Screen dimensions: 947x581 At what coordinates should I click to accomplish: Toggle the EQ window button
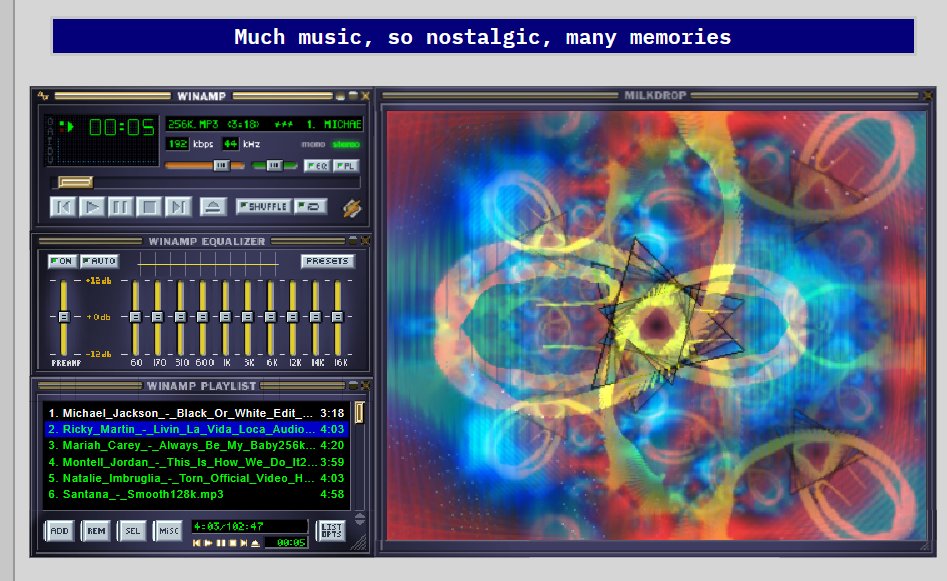(x=317, y=165)
